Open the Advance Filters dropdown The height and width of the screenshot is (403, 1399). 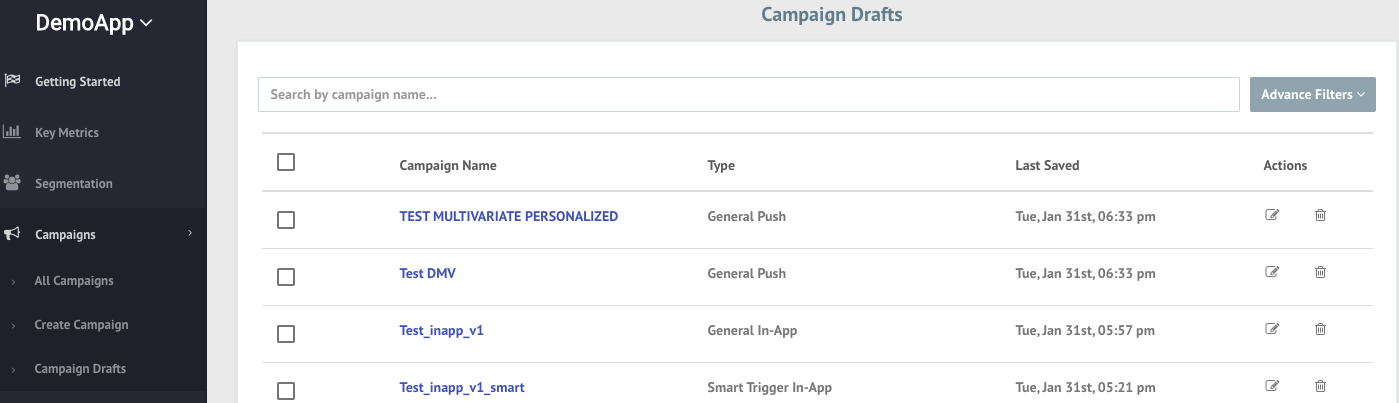coord(1313,94)
